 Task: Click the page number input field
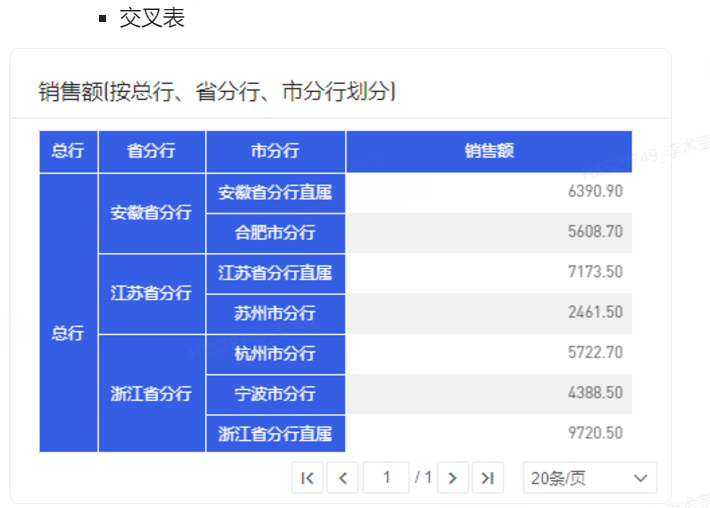(x=387, y=478)
